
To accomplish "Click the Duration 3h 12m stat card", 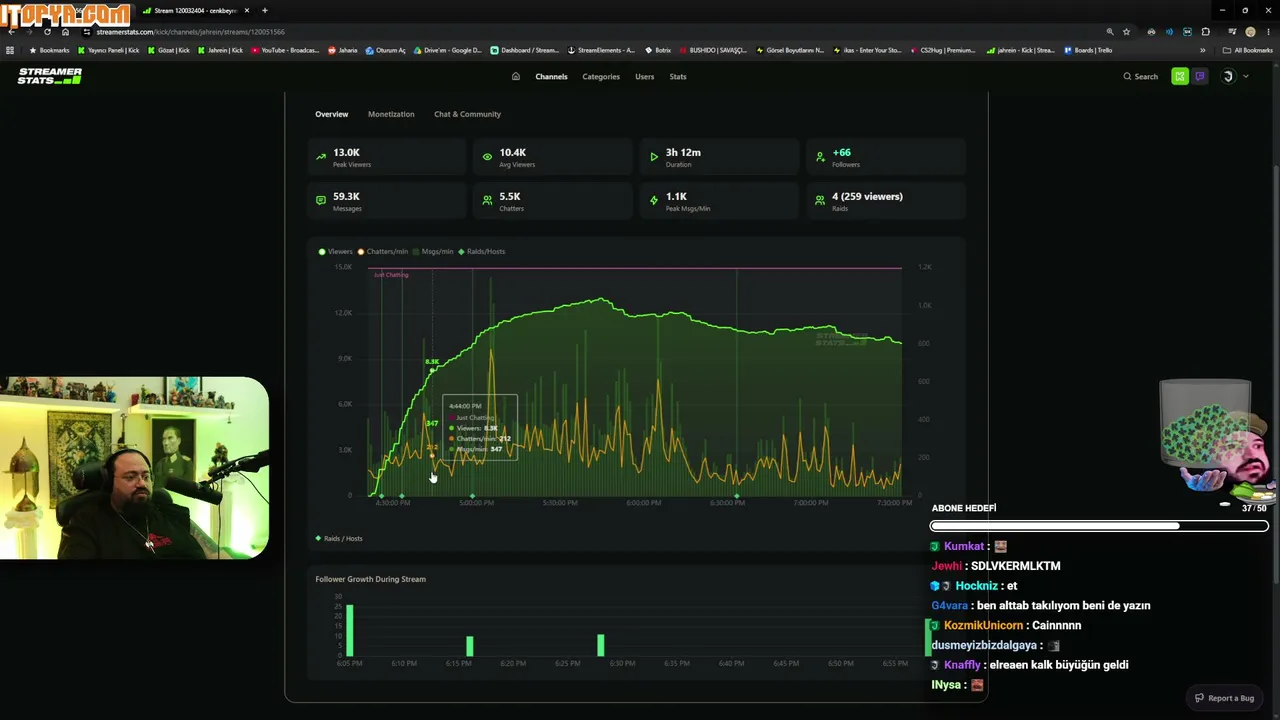I will [720, 157].
